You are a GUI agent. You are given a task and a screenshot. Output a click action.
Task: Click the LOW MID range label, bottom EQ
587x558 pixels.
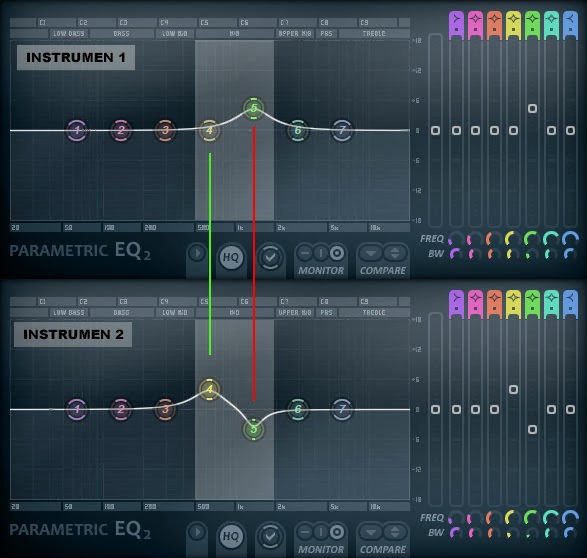[174, 312]
